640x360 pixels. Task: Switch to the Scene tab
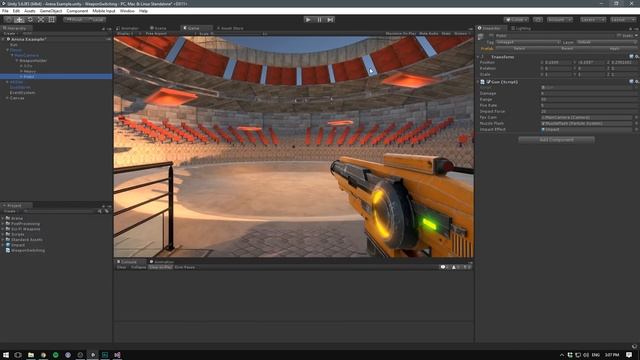click(158, 28)
